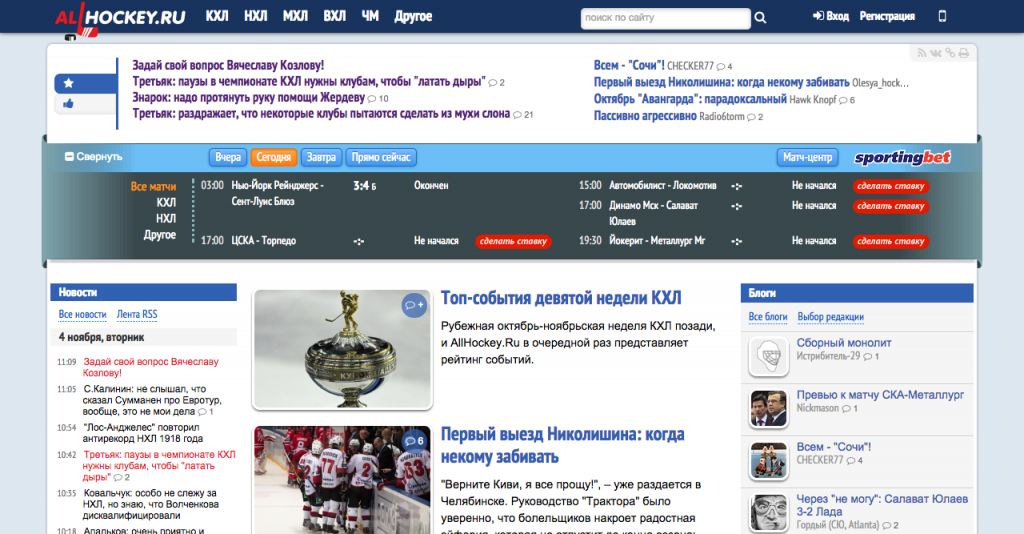Open Лента RSS link
The image size is (1024, 534).
(137, 315)
